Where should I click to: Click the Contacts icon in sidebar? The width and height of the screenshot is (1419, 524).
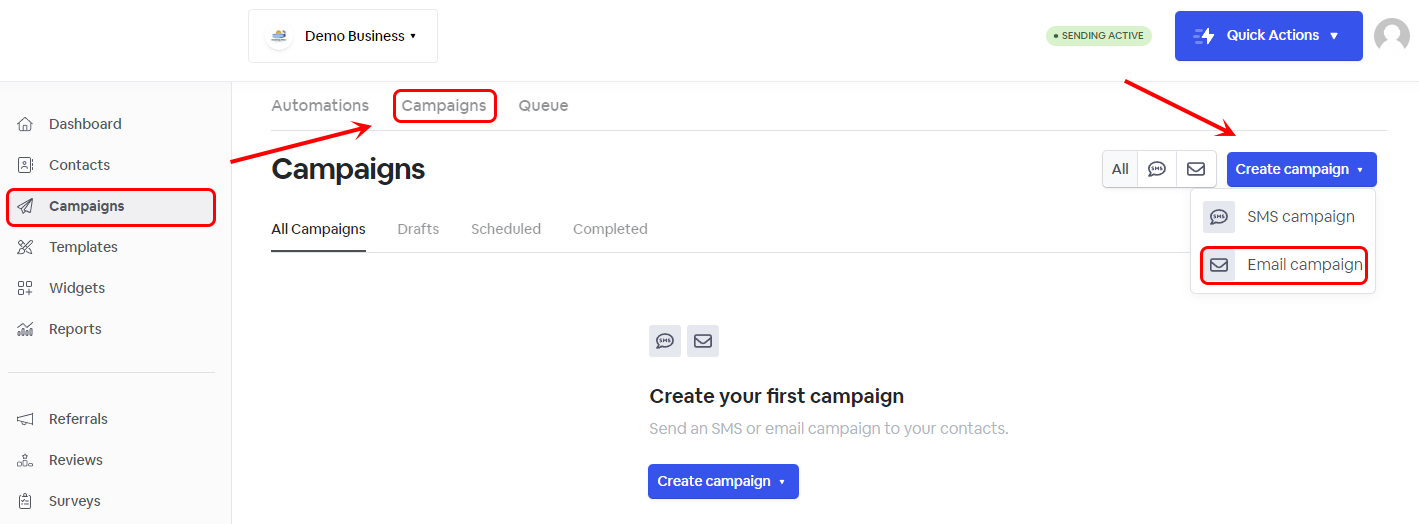tap(26, 165)
